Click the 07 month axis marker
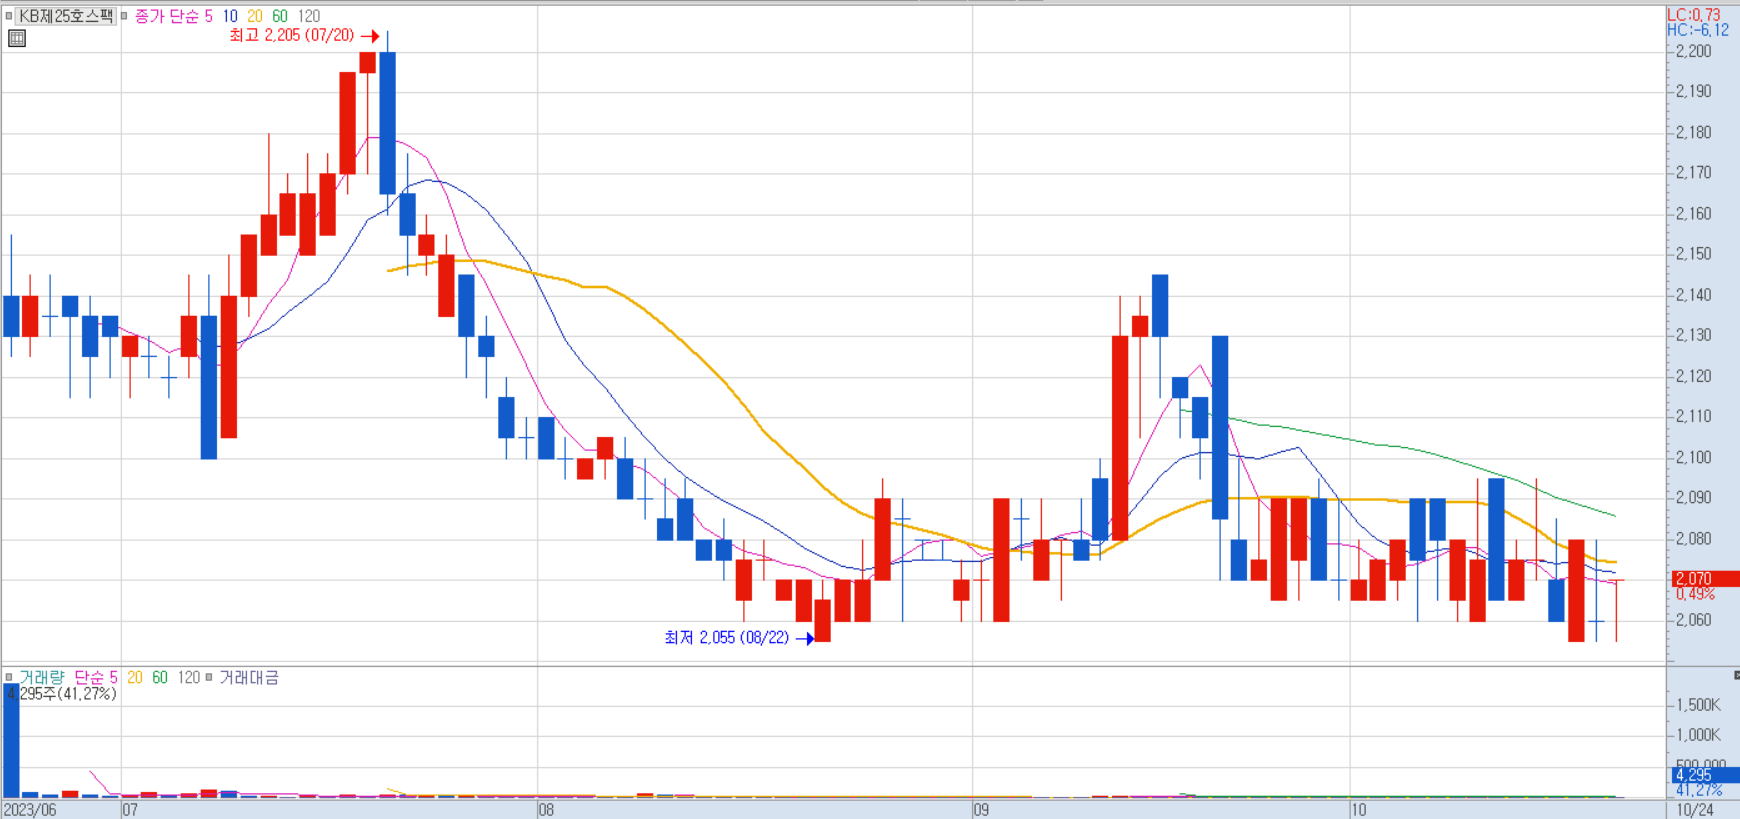1740x819 pixels. click(x=130, y=810)
